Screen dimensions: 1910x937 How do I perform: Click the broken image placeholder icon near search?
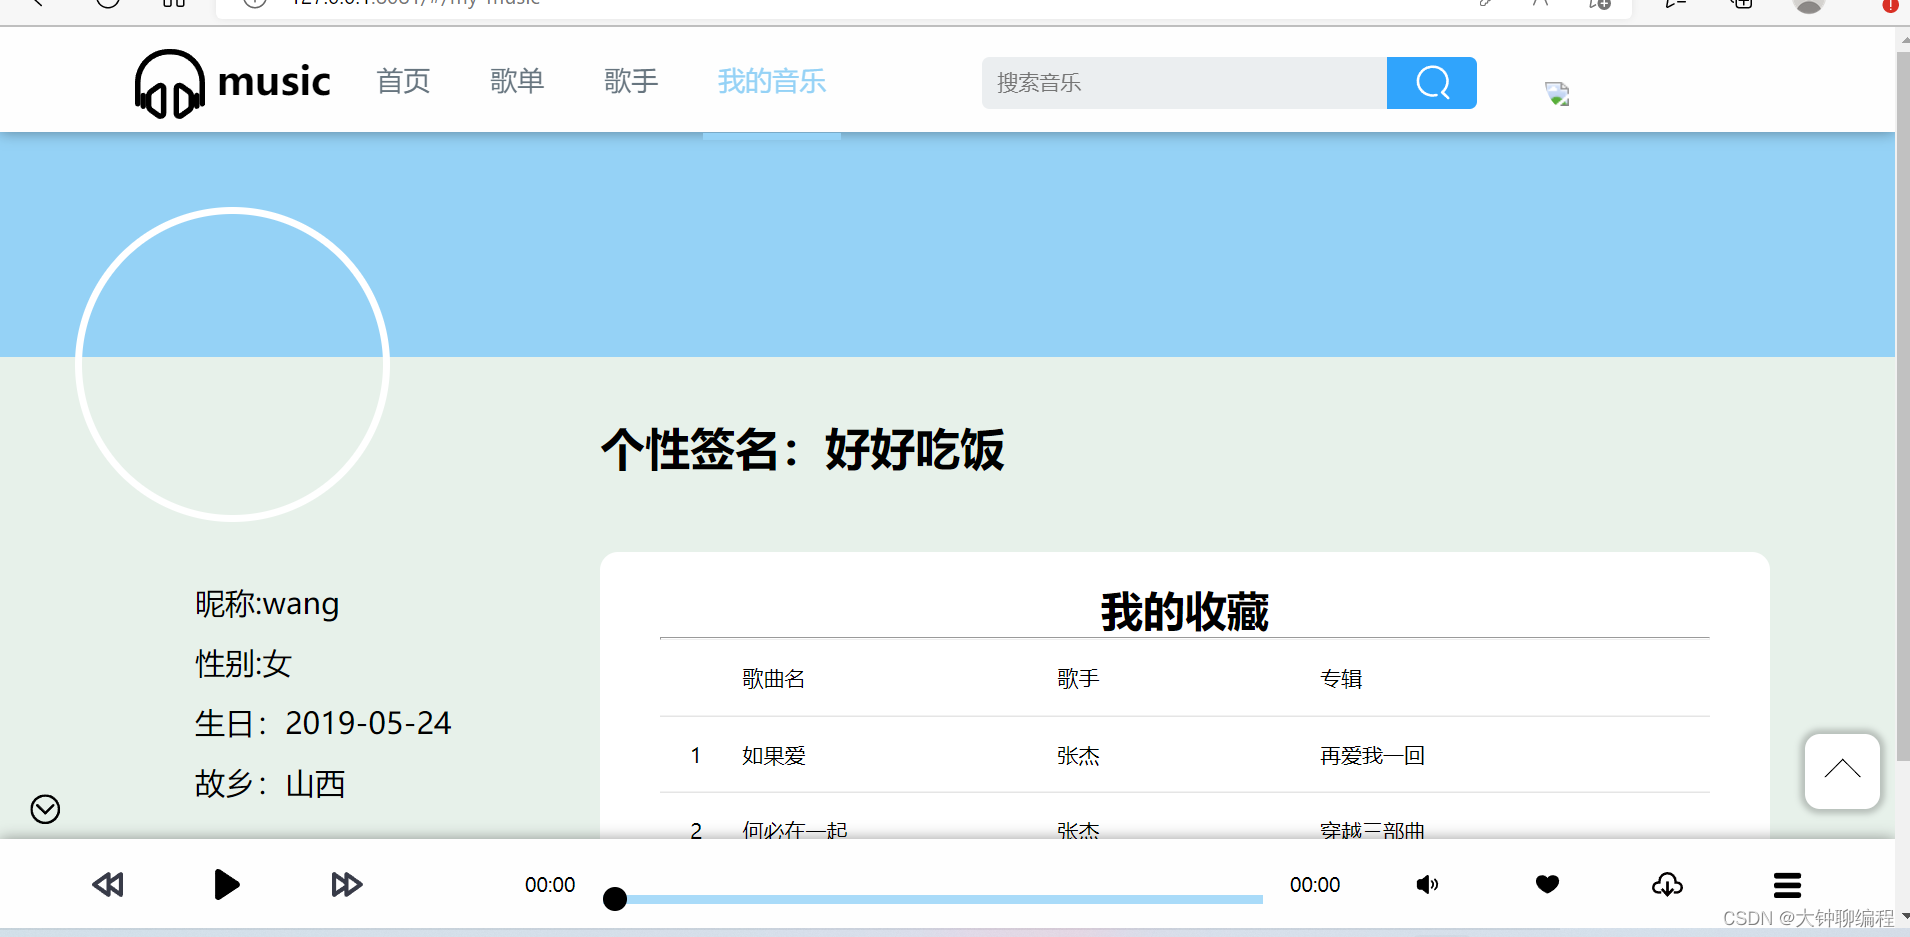click(1557, 93)
